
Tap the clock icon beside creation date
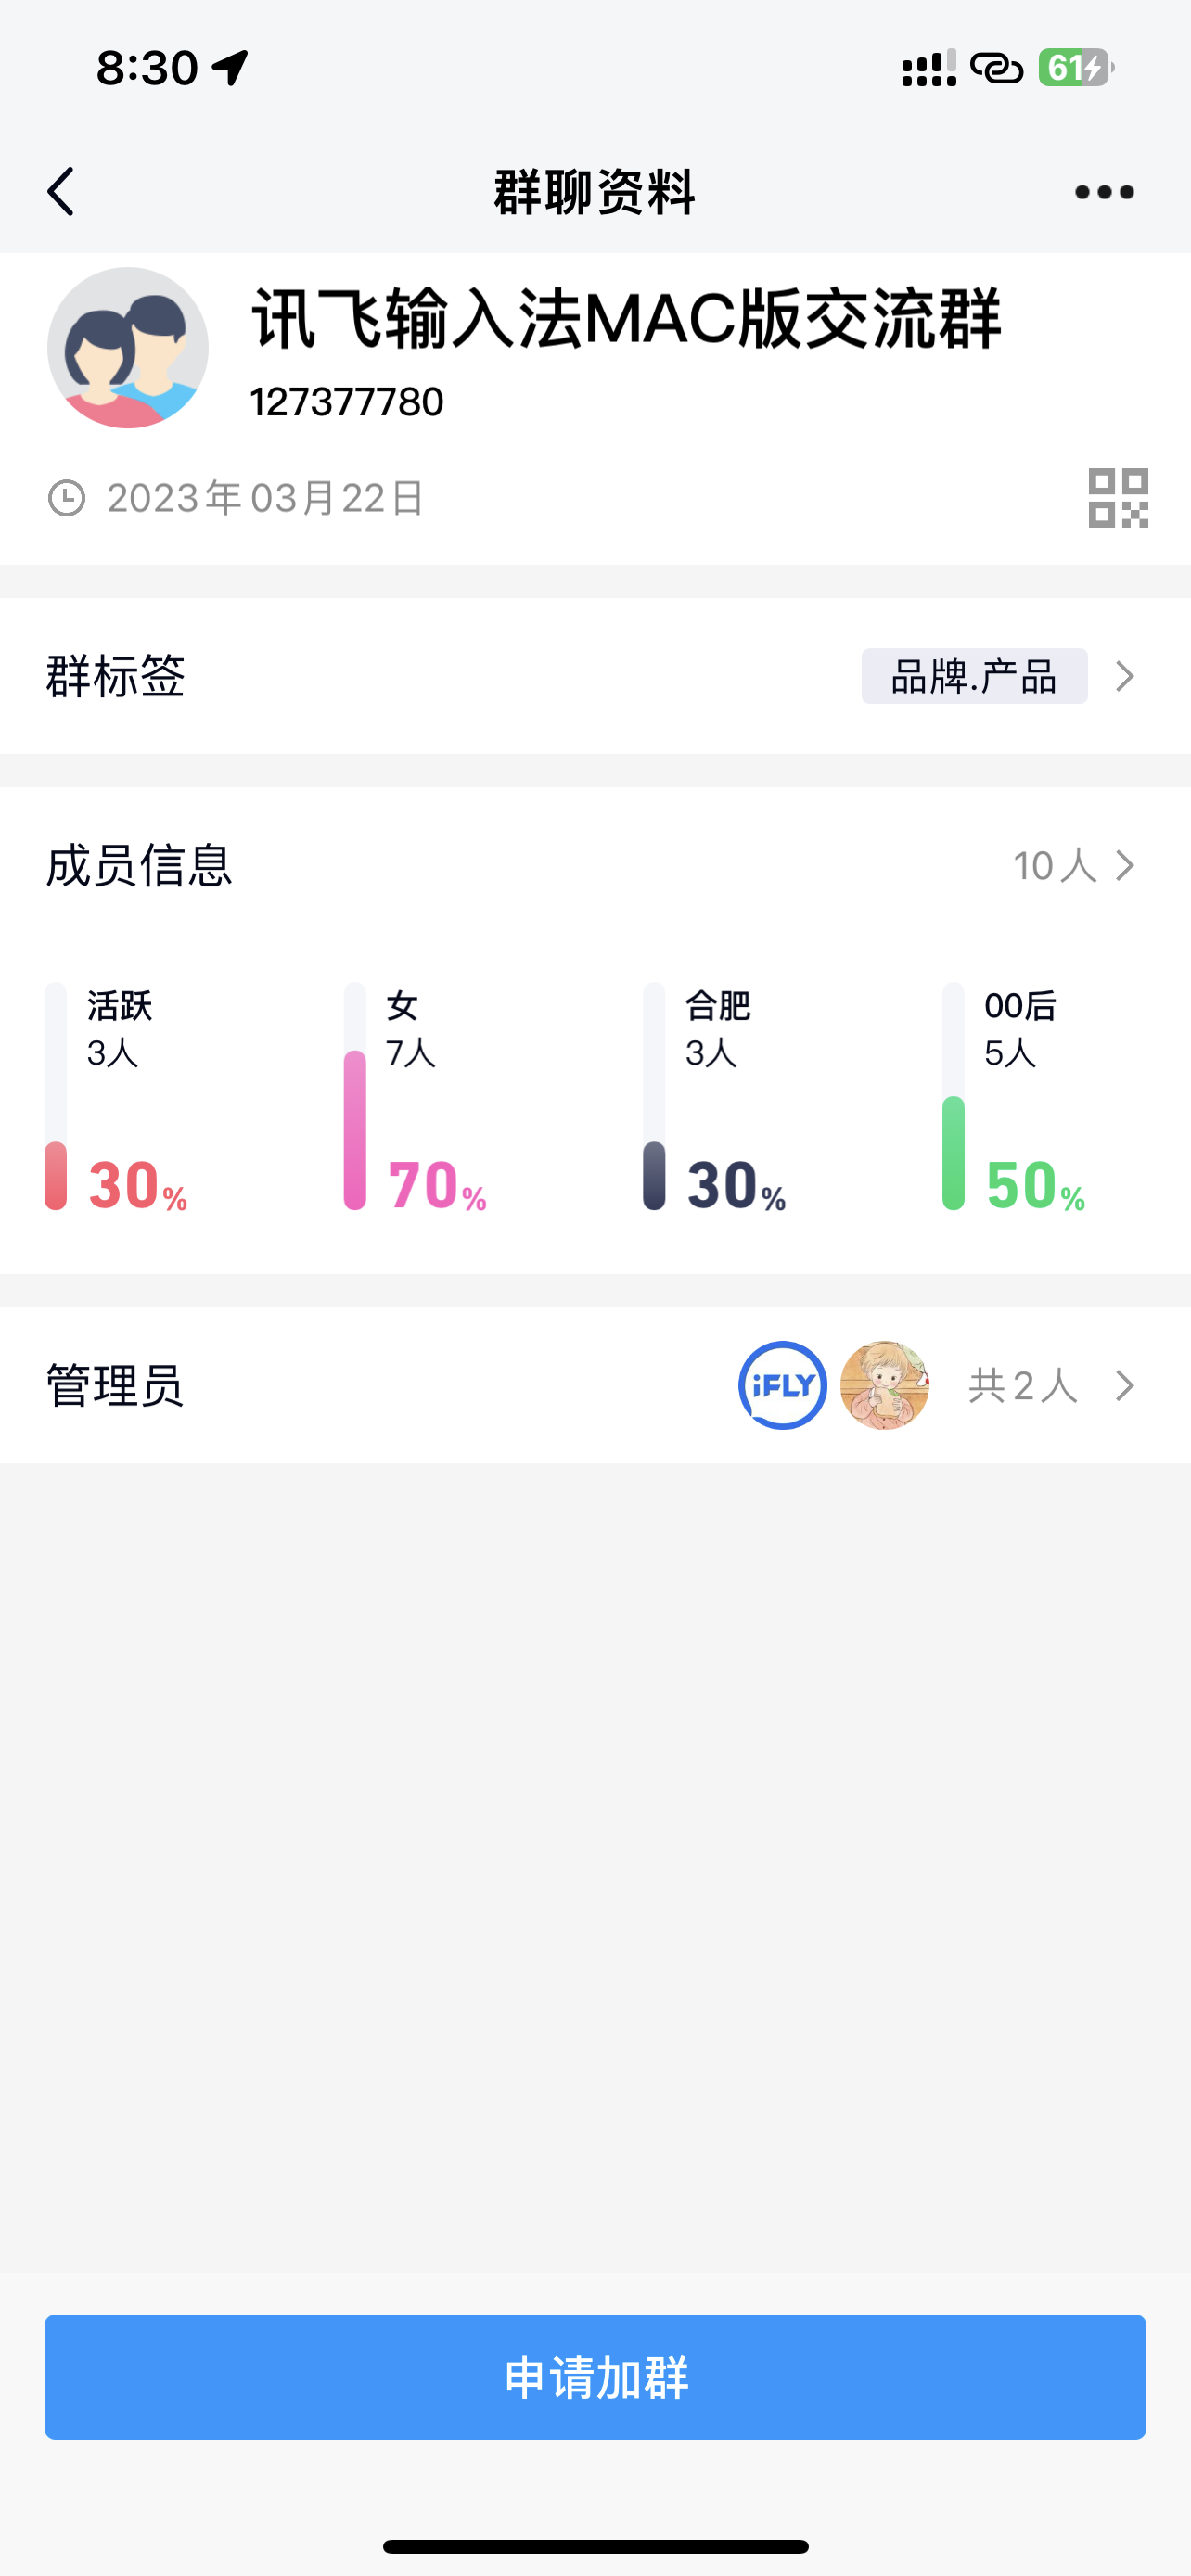coord(67,498)
